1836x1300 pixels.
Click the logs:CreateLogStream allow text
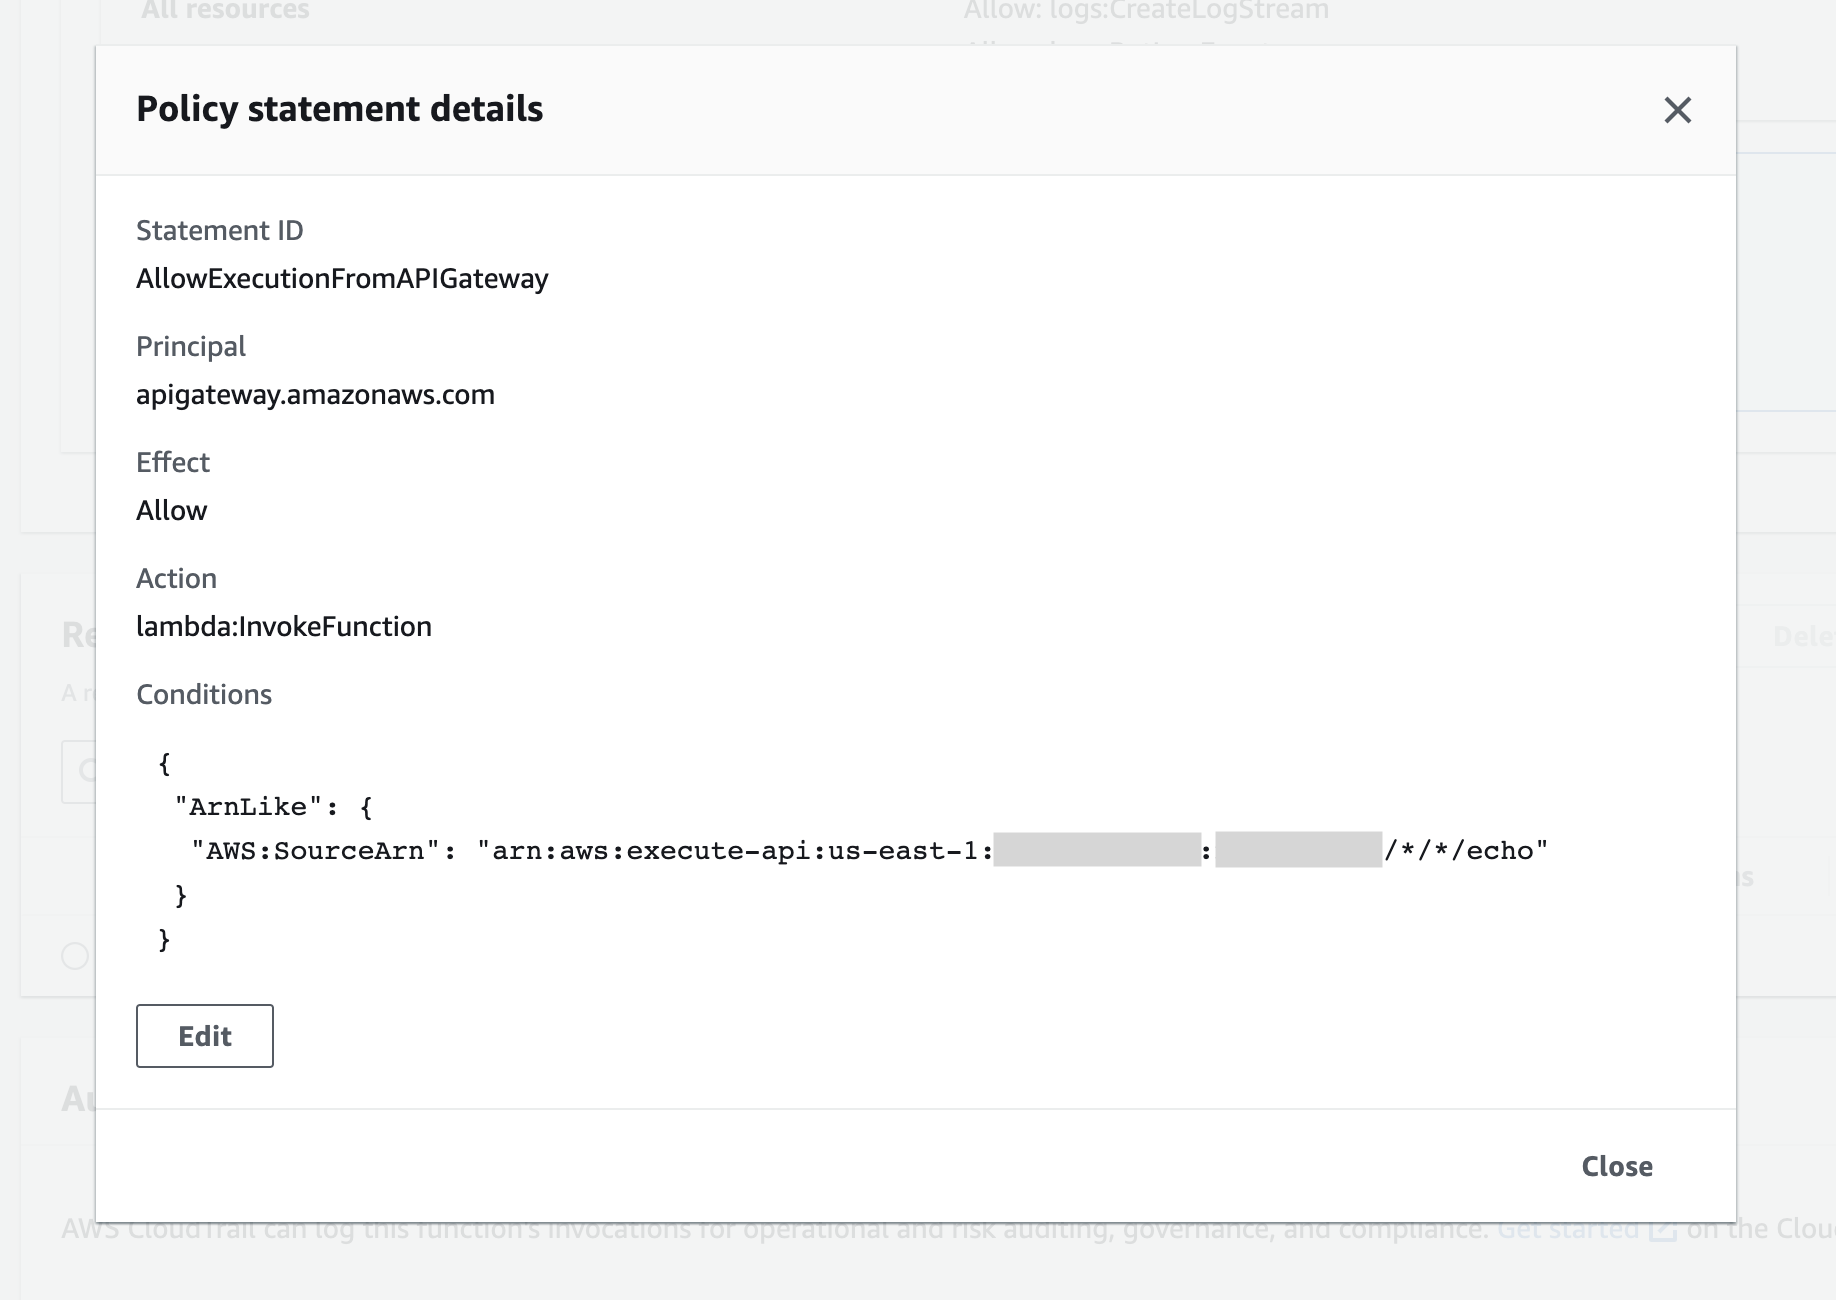(1146, 10)
